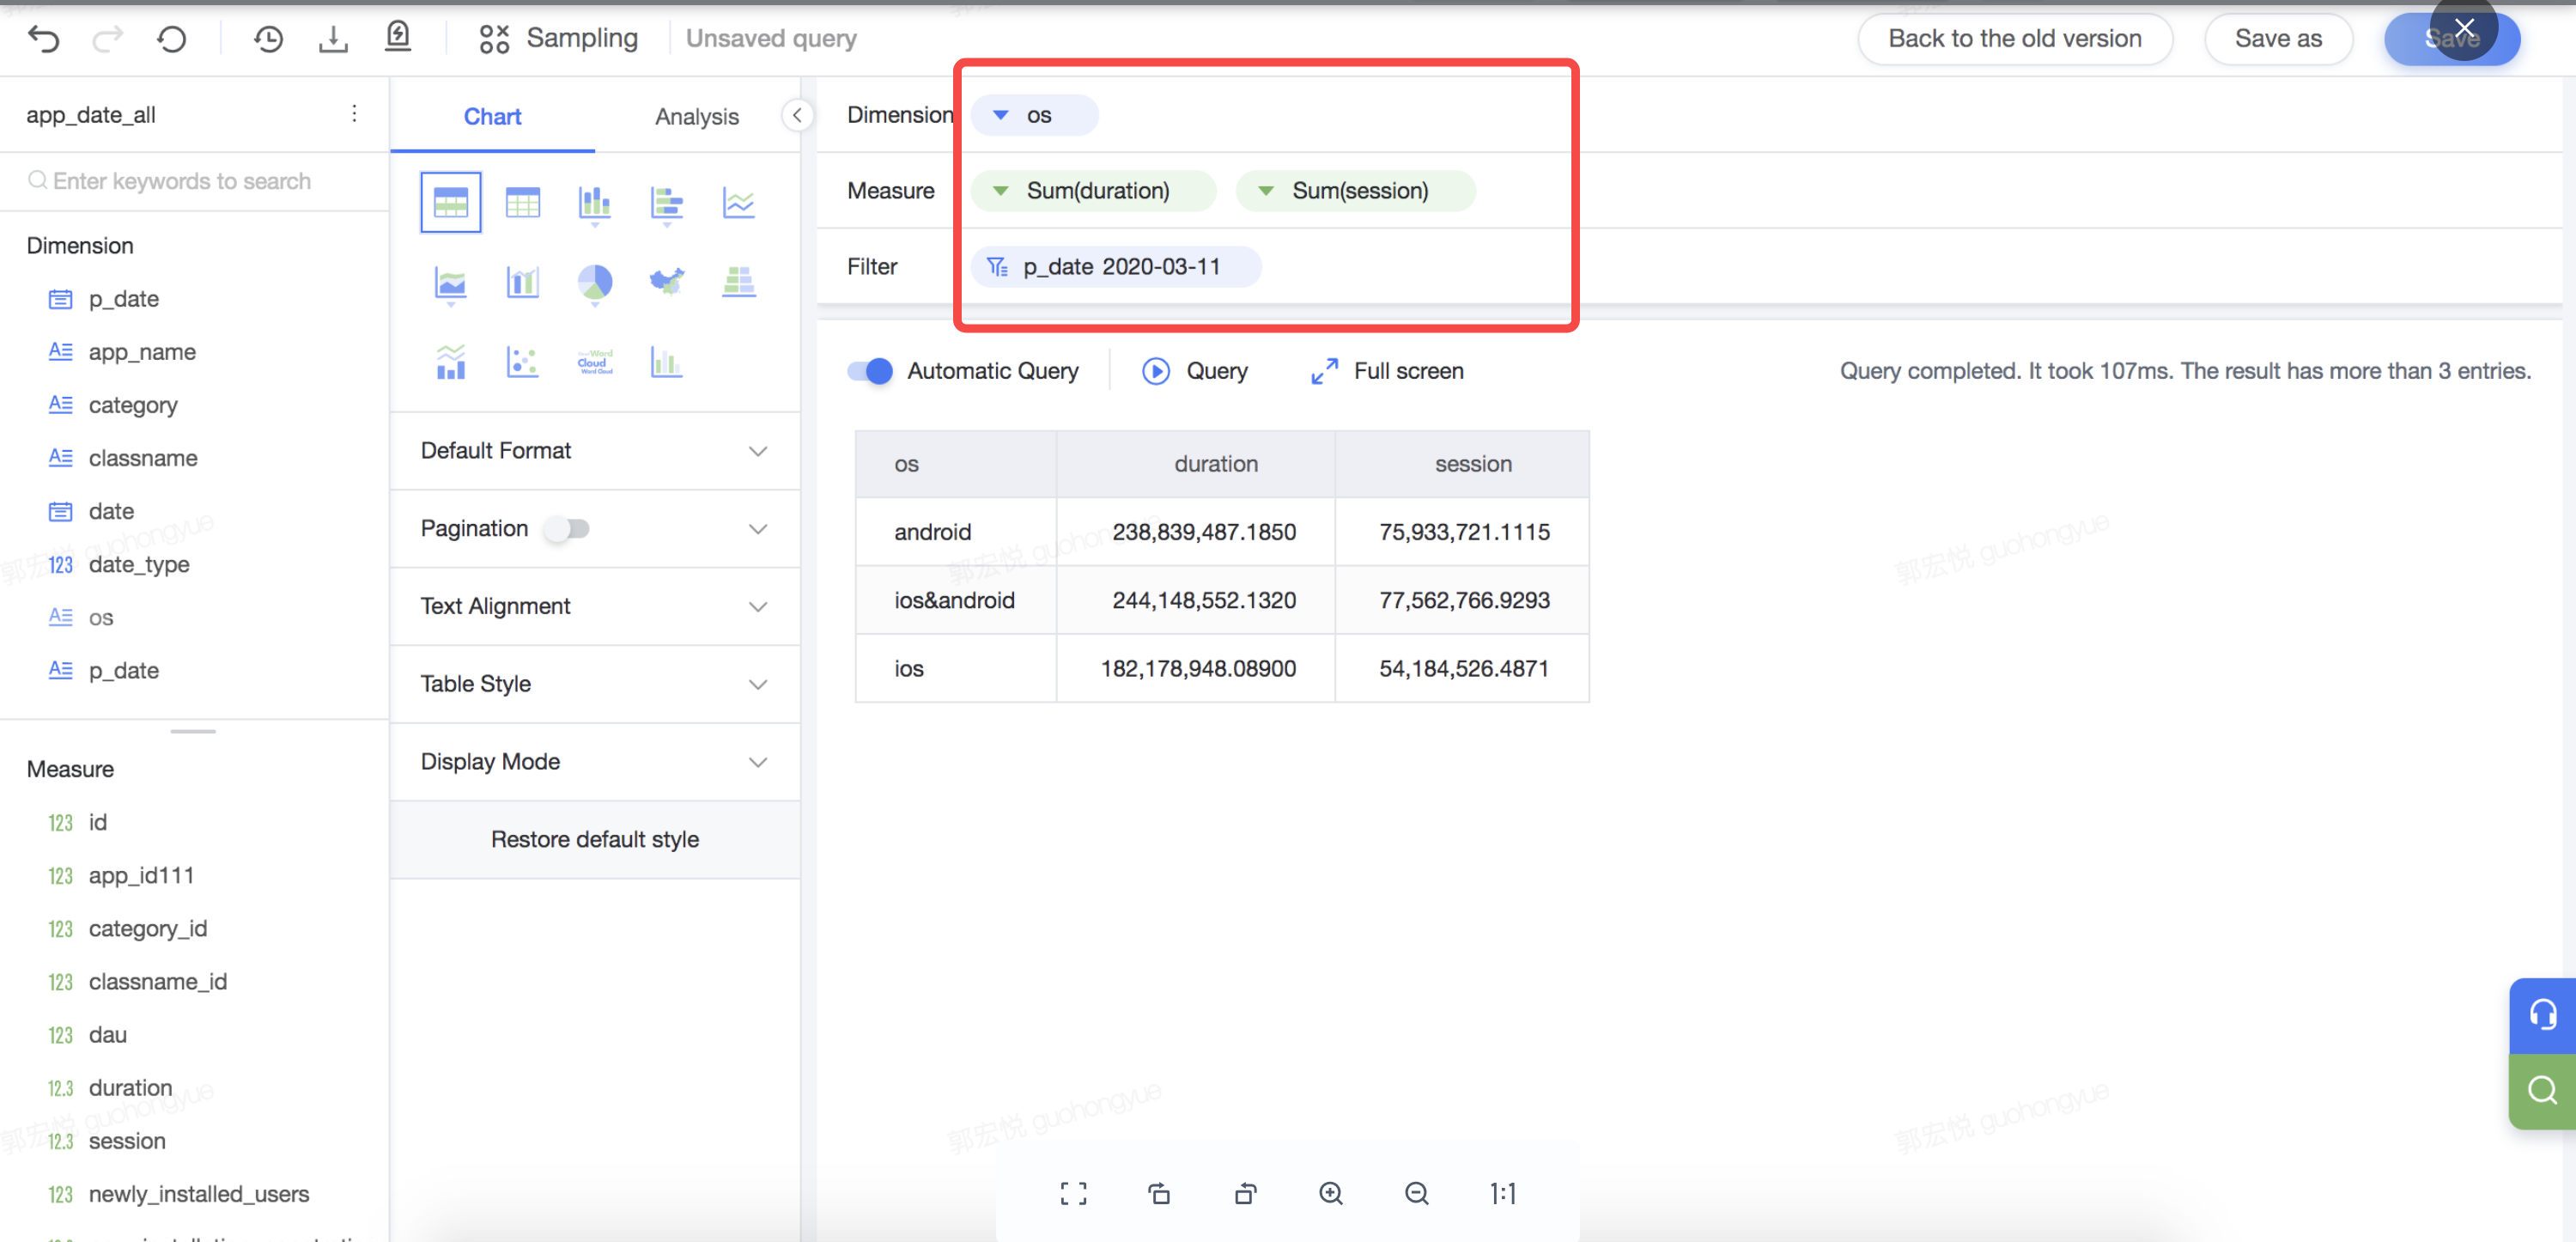Expand the Display Mode section
The height and width of the screenshot is (1242, 2576).
coord(595,762)
